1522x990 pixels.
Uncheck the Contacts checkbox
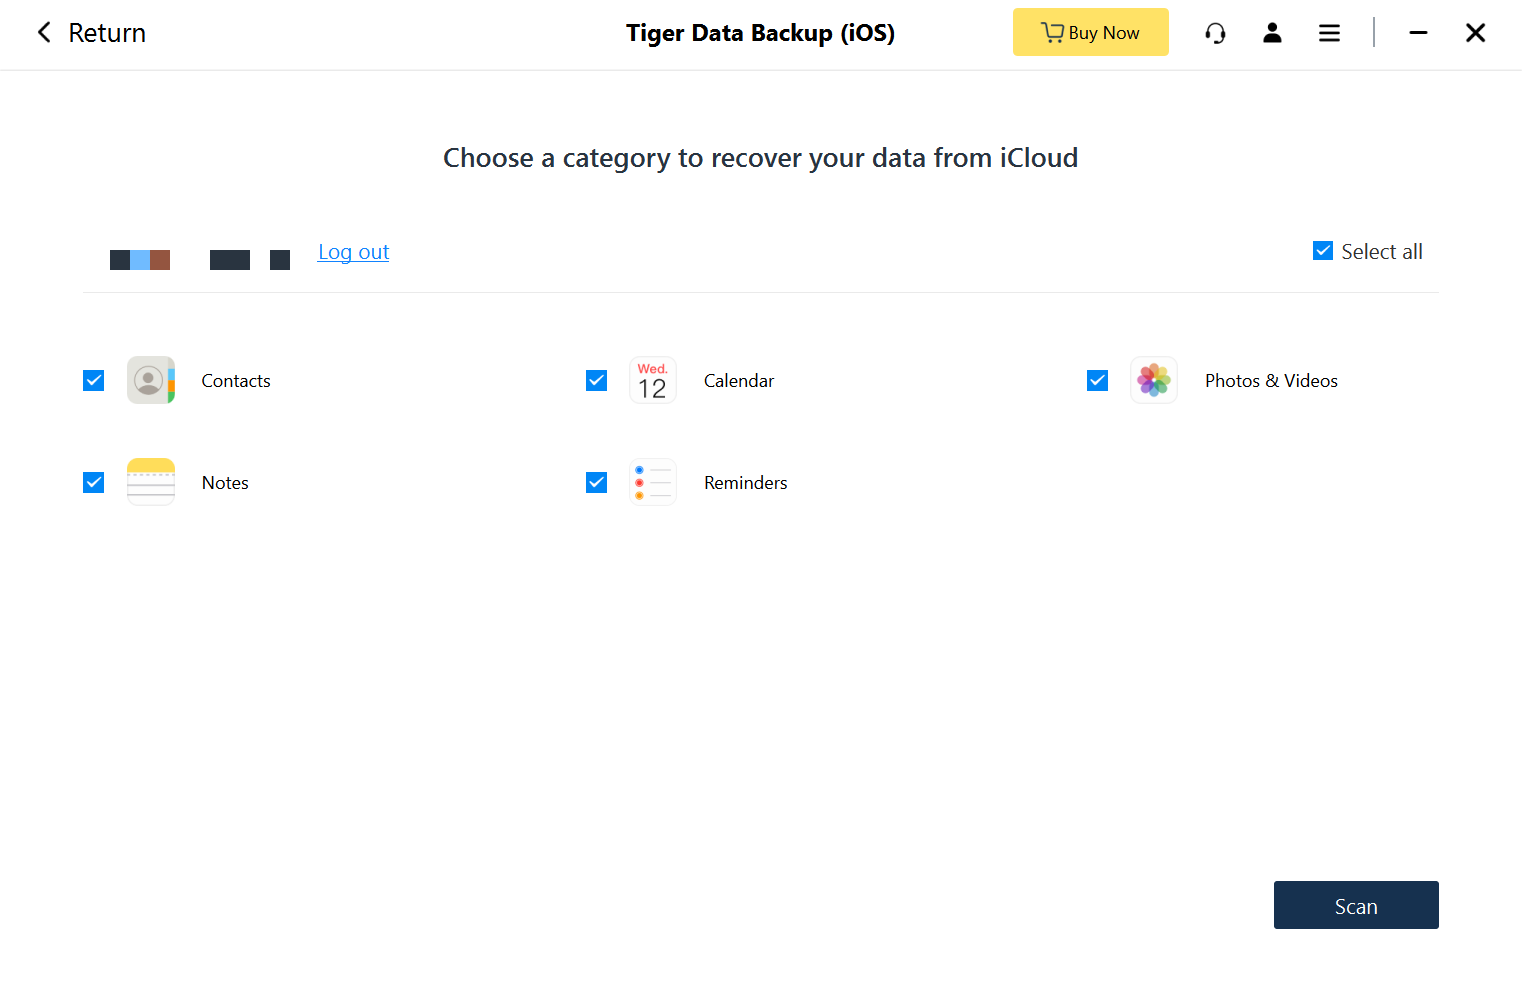click(x=94, y=381)
